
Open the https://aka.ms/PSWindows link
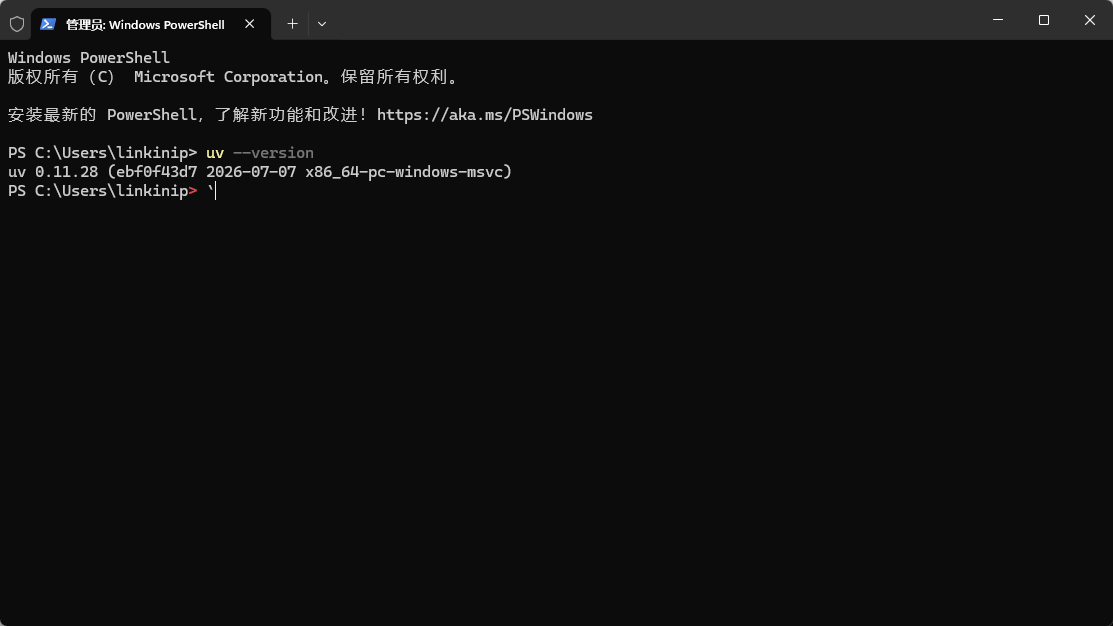(x=484, y=115)
